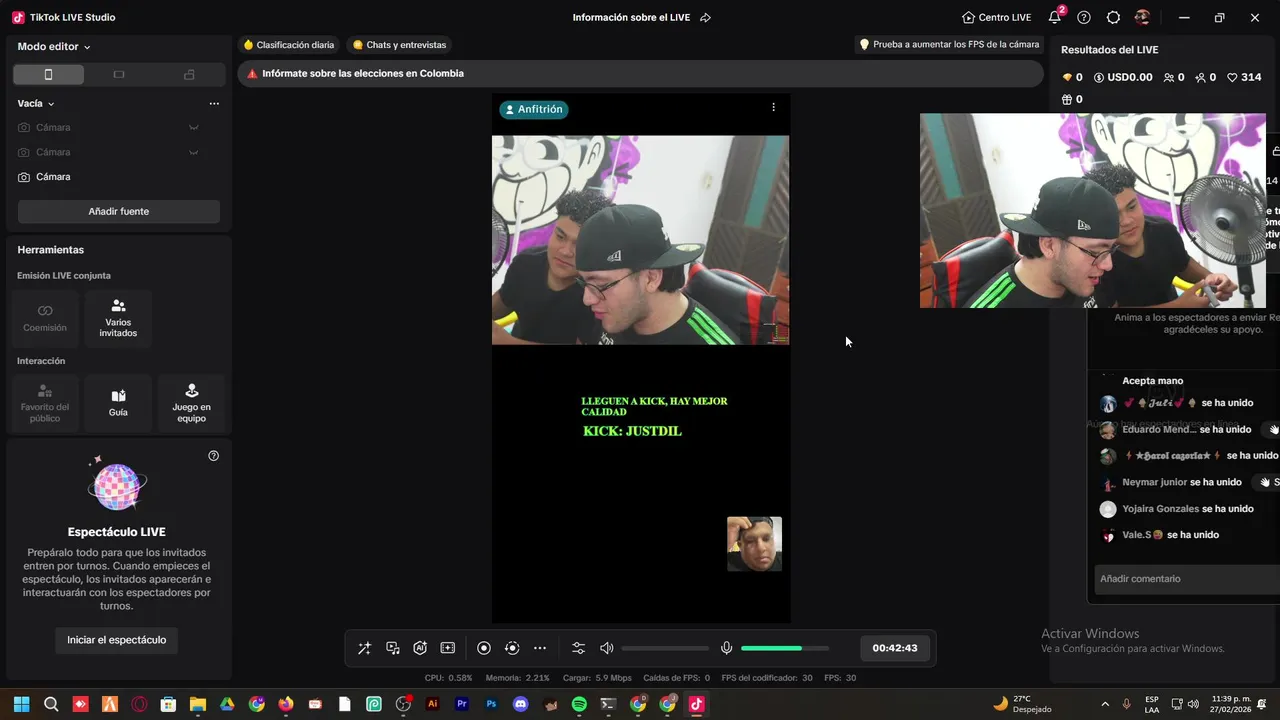
Task: Click the Colombia elections information banner
Action: (x=640, y=74)
